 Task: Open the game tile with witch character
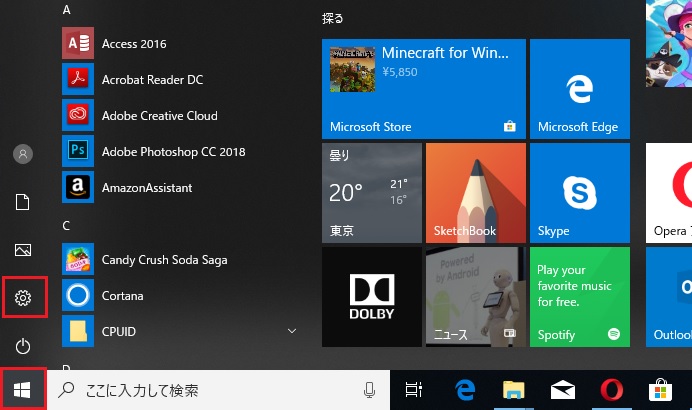click(x=669, y=43)
